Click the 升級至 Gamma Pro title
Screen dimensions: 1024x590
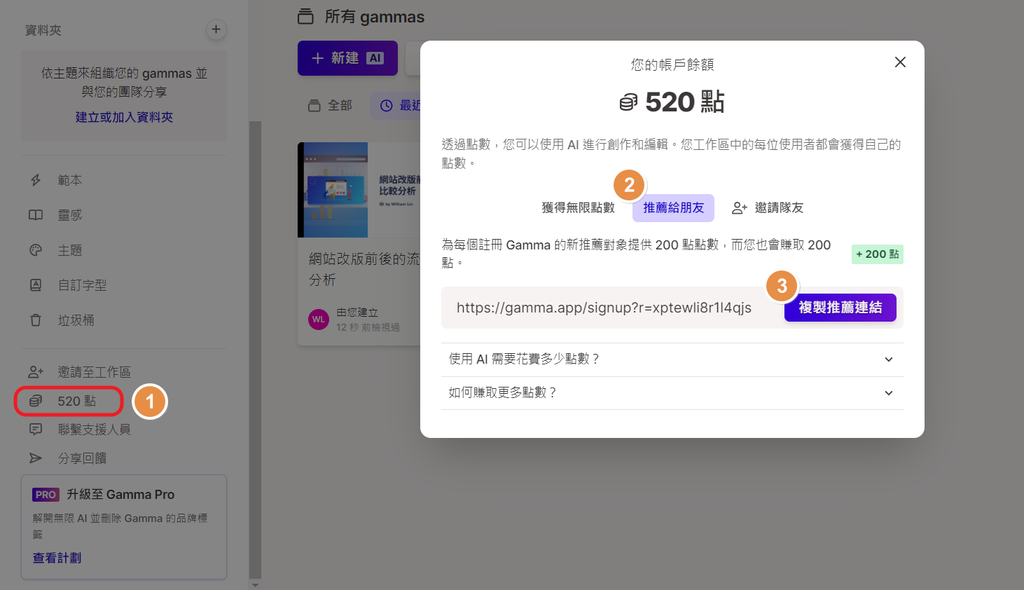click(x=121, y=495)
